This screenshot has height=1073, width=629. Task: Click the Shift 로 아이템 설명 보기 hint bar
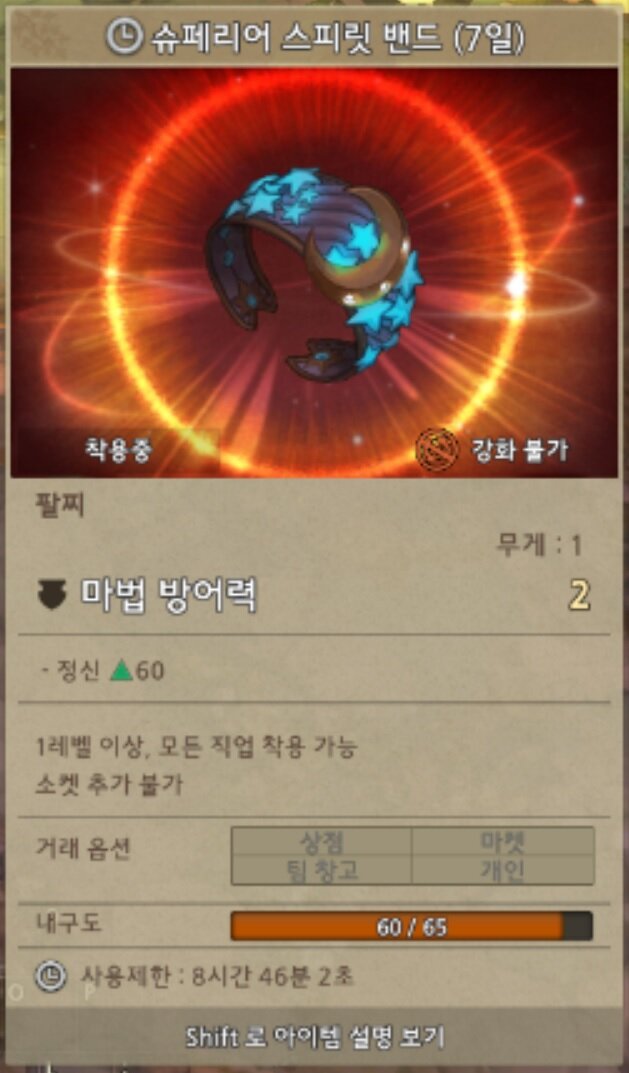[x=315, y=1037]
